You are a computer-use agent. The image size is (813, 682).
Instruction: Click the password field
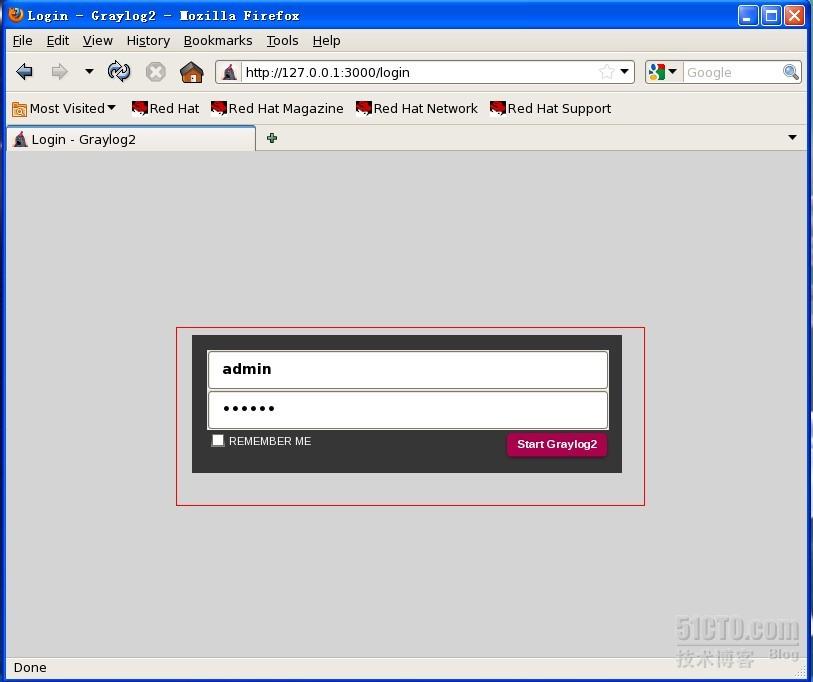[x=408, y=410]
